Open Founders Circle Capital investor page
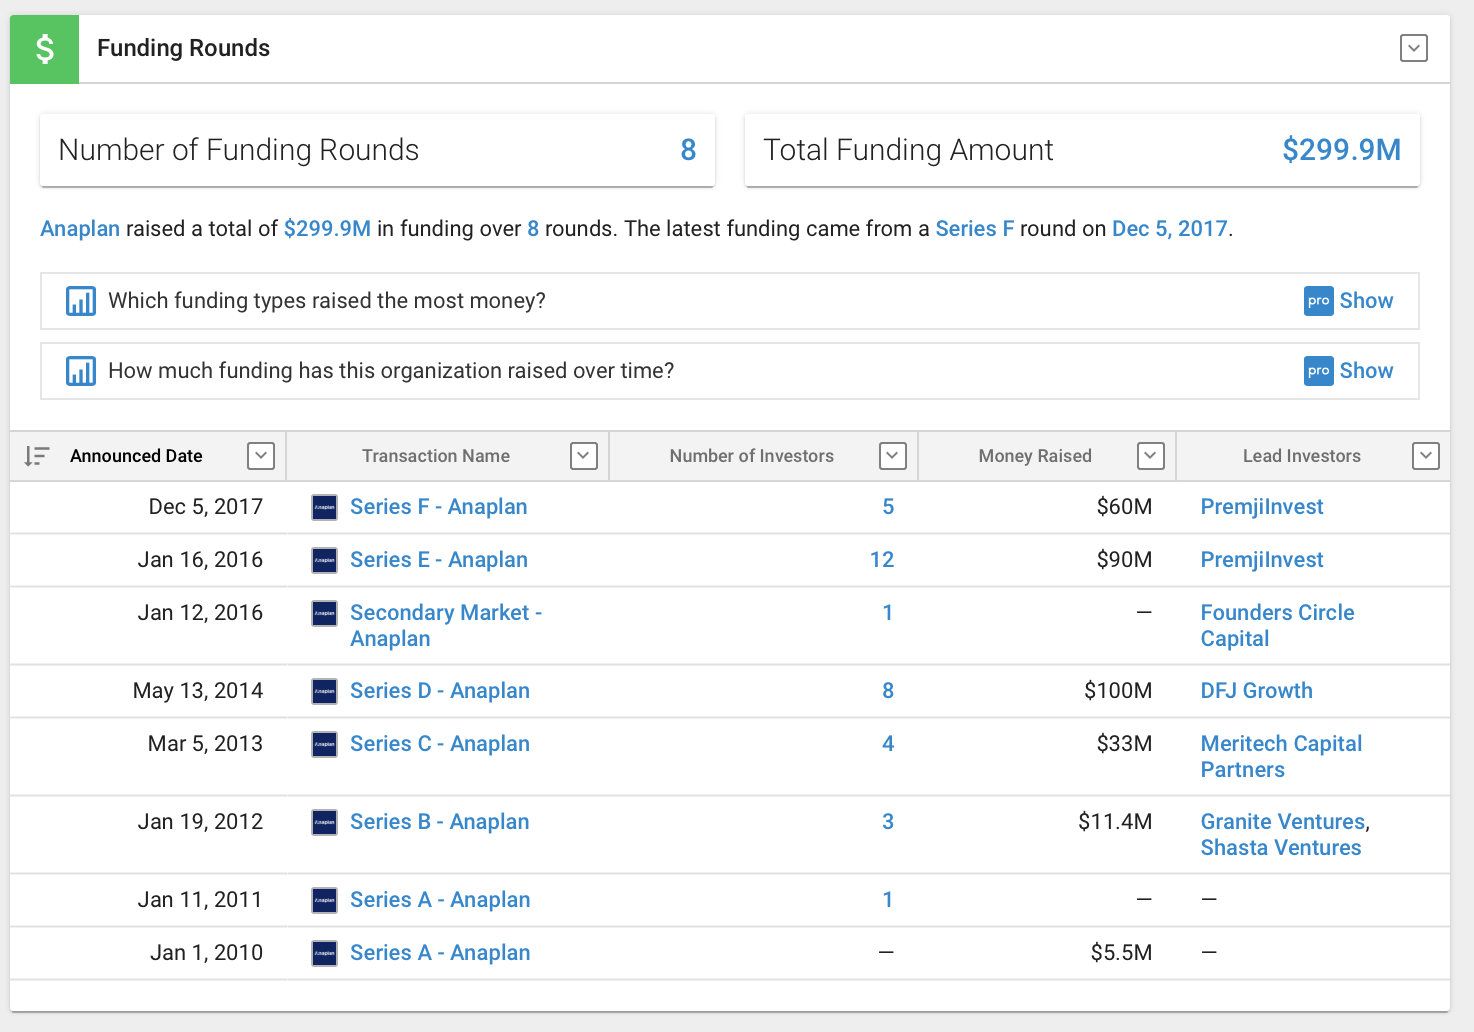The image size is (1474, 1032). (1278, 626)
